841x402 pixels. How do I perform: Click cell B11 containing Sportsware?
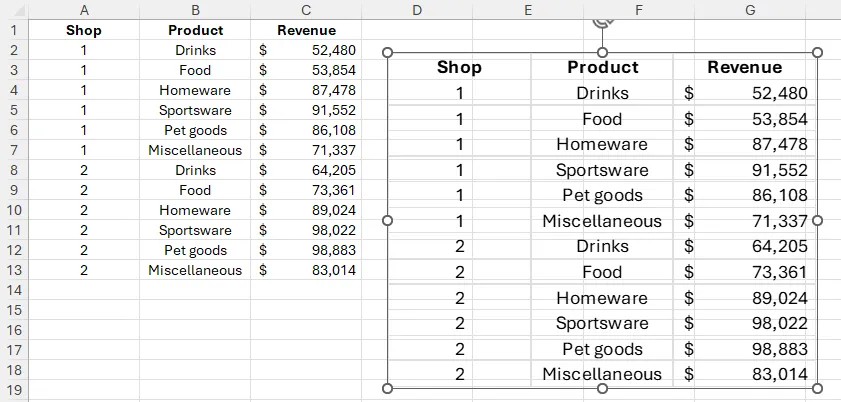pos(195,230)
